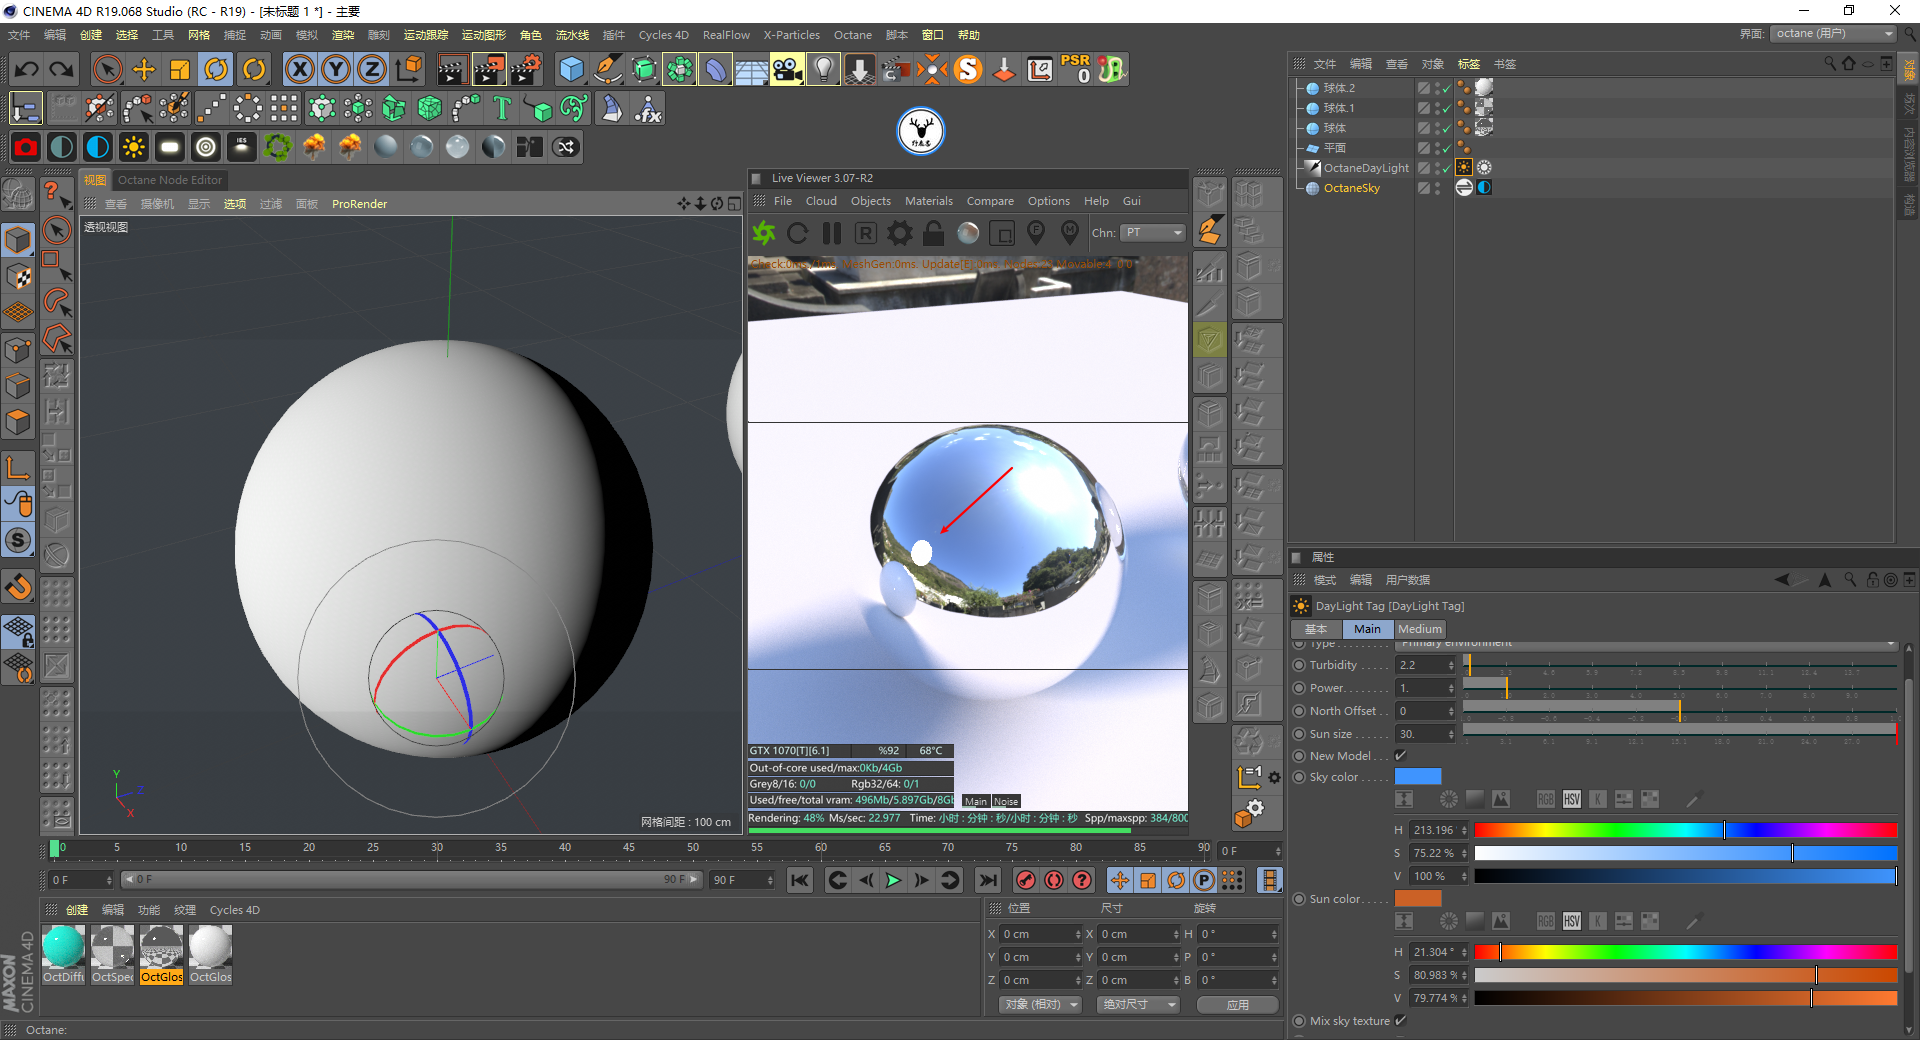Click the Camera object icon
1920x1040 pixels.
tap(787, 69)
